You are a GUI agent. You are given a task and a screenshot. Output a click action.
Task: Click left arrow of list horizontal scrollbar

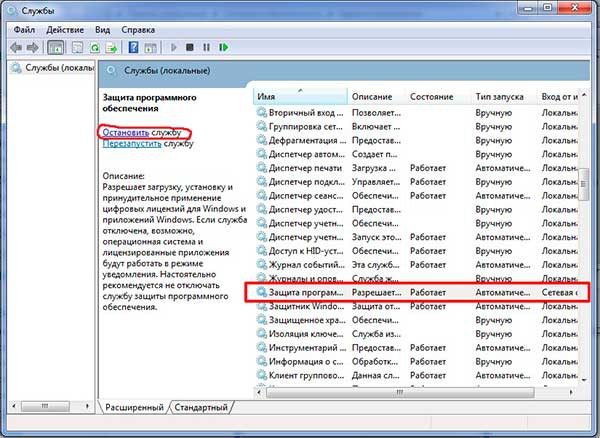[259, 392]
